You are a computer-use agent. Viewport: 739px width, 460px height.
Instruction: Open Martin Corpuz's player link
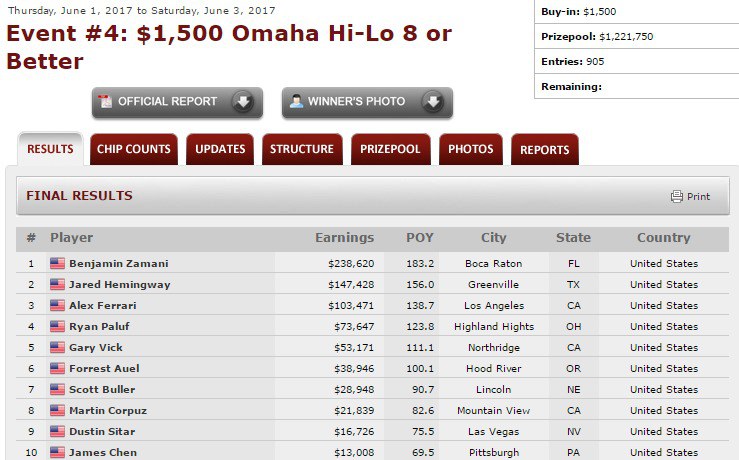[108, 411]
